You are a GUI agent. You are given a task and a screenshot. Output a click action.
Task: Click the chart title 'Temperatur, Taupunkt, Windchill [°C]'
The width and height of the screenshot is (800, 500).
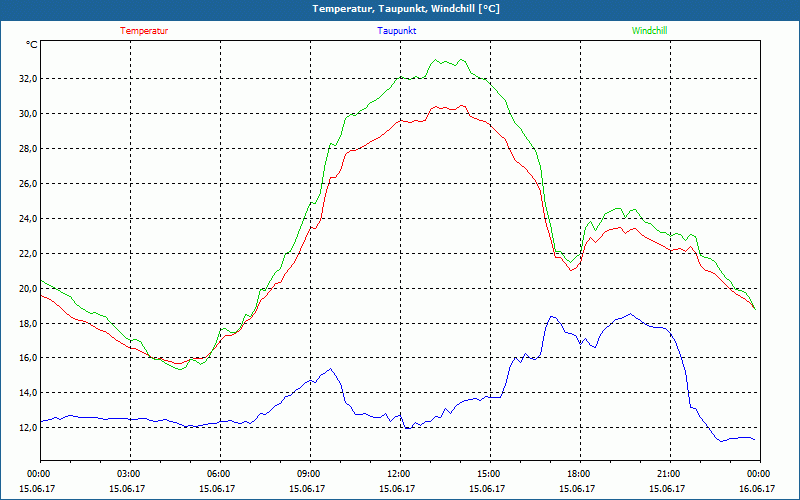[x=406, y=9]
